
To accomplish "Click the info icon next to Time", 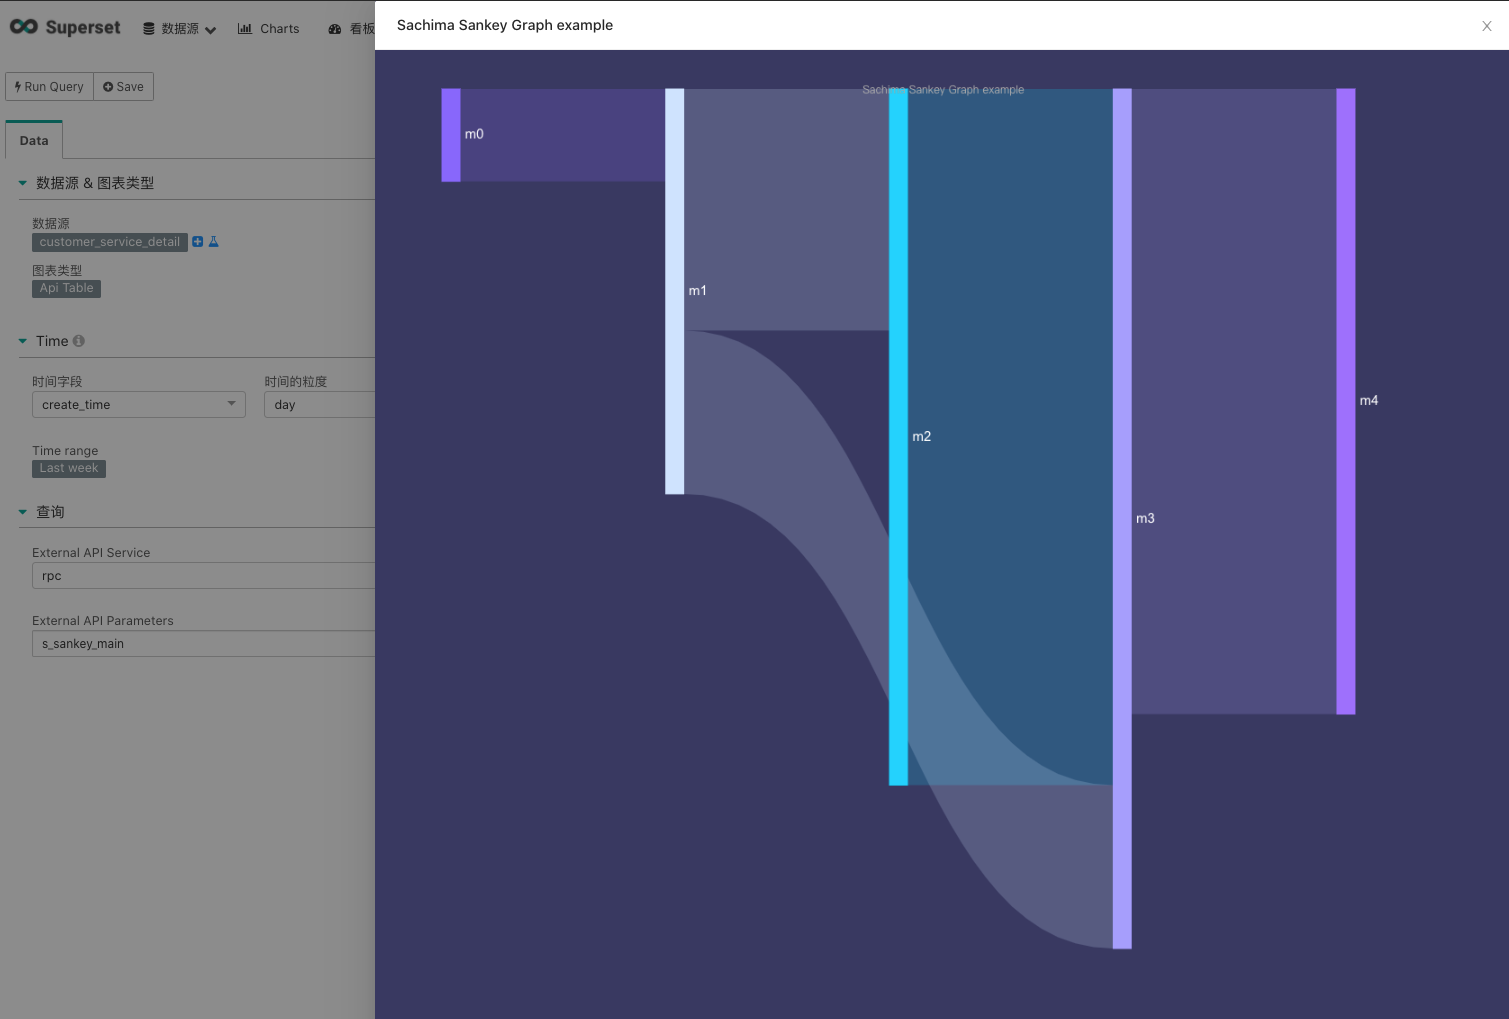I will click(x=79, y=341).
